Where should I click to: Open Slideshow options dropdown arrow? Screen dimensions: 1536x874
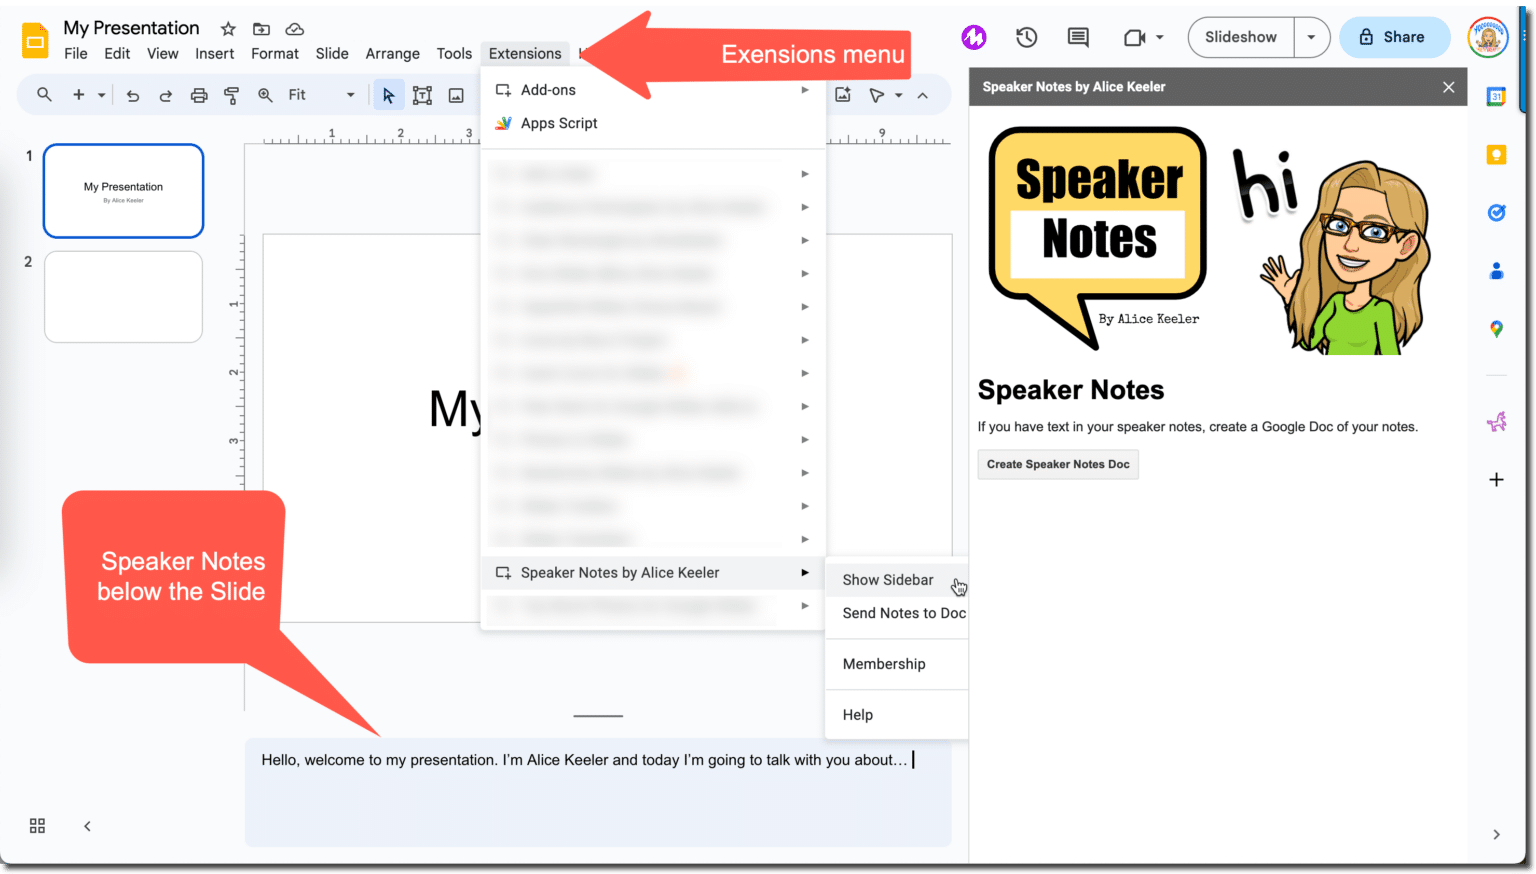(1311, 37)
